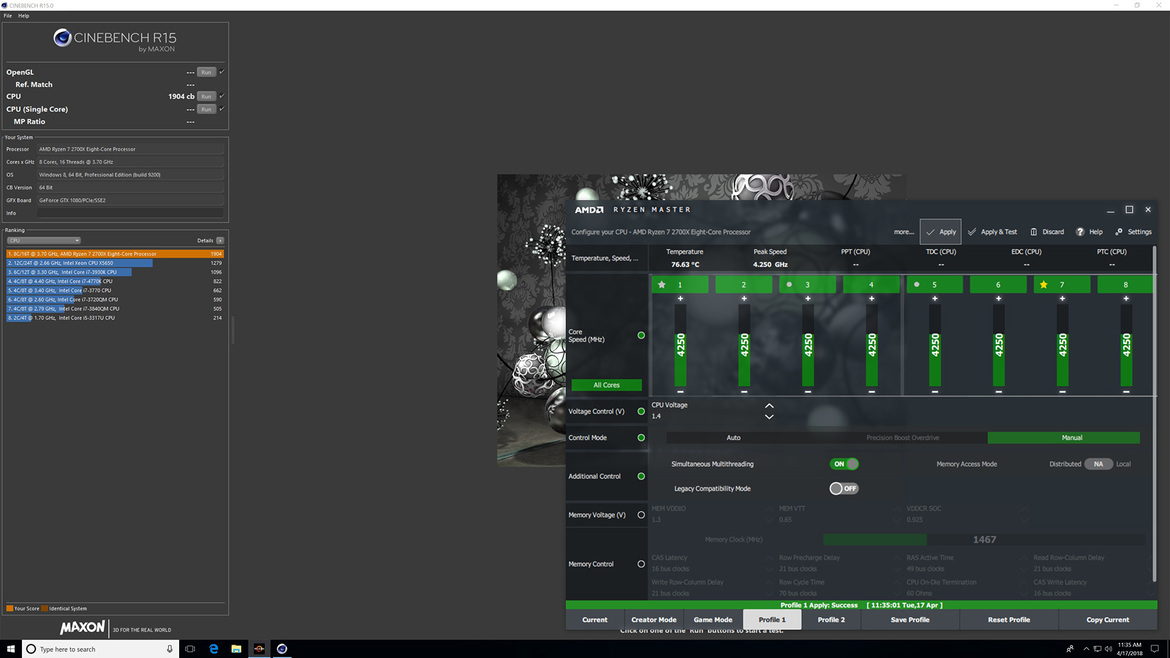Open Task View on the taskbar
The width and height of the screenshot is (1170, 658).
click(x=190, y=649)
